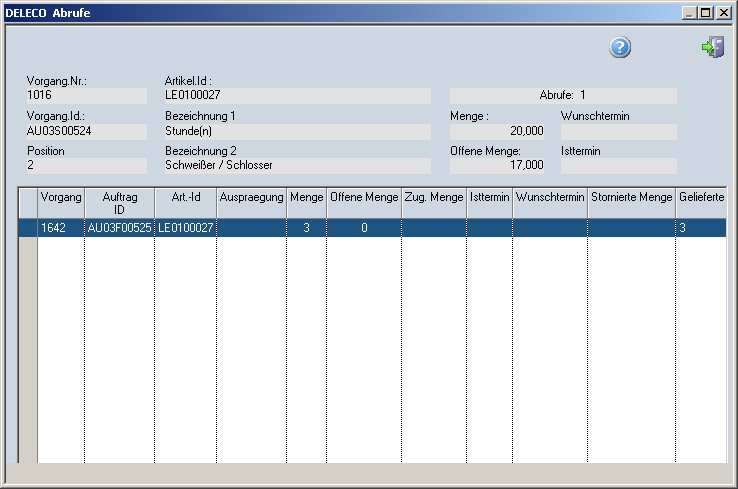The image size is (738, 489).
Task: Click the Art.-Id column header
Action: pos(185,198)
